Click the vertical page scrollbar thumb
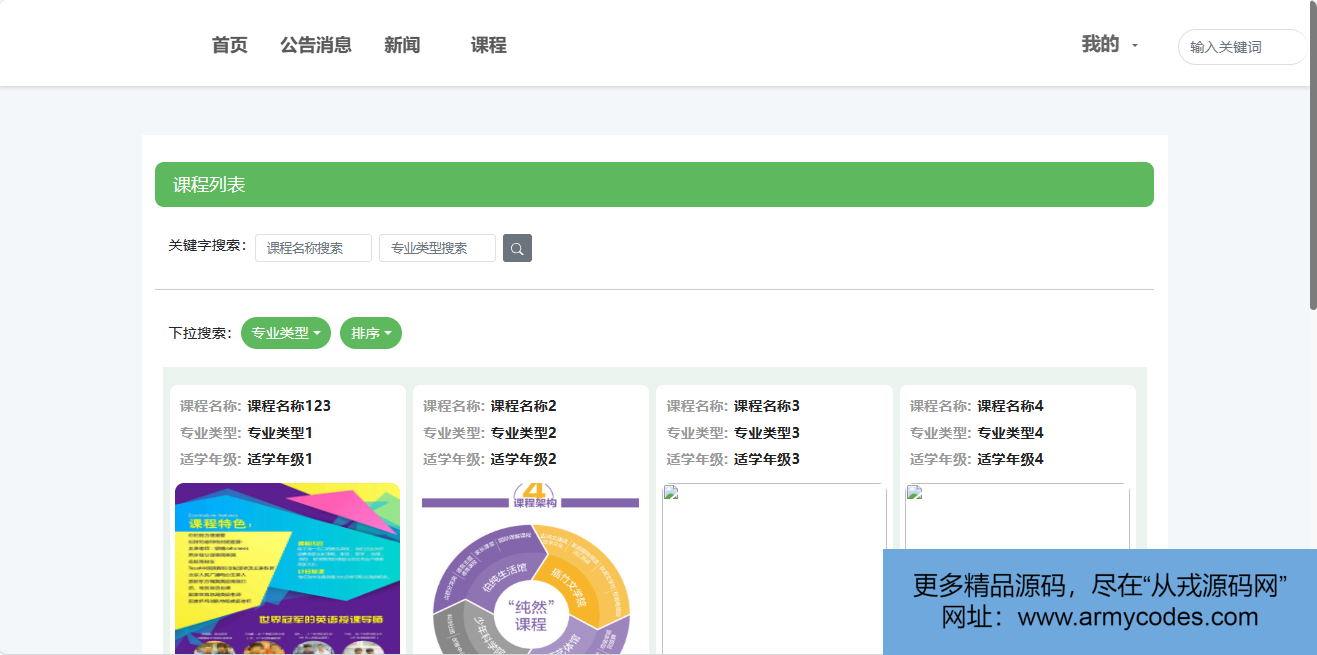The width and height of the screenshot is (1317, 655). click(1312, 155)
